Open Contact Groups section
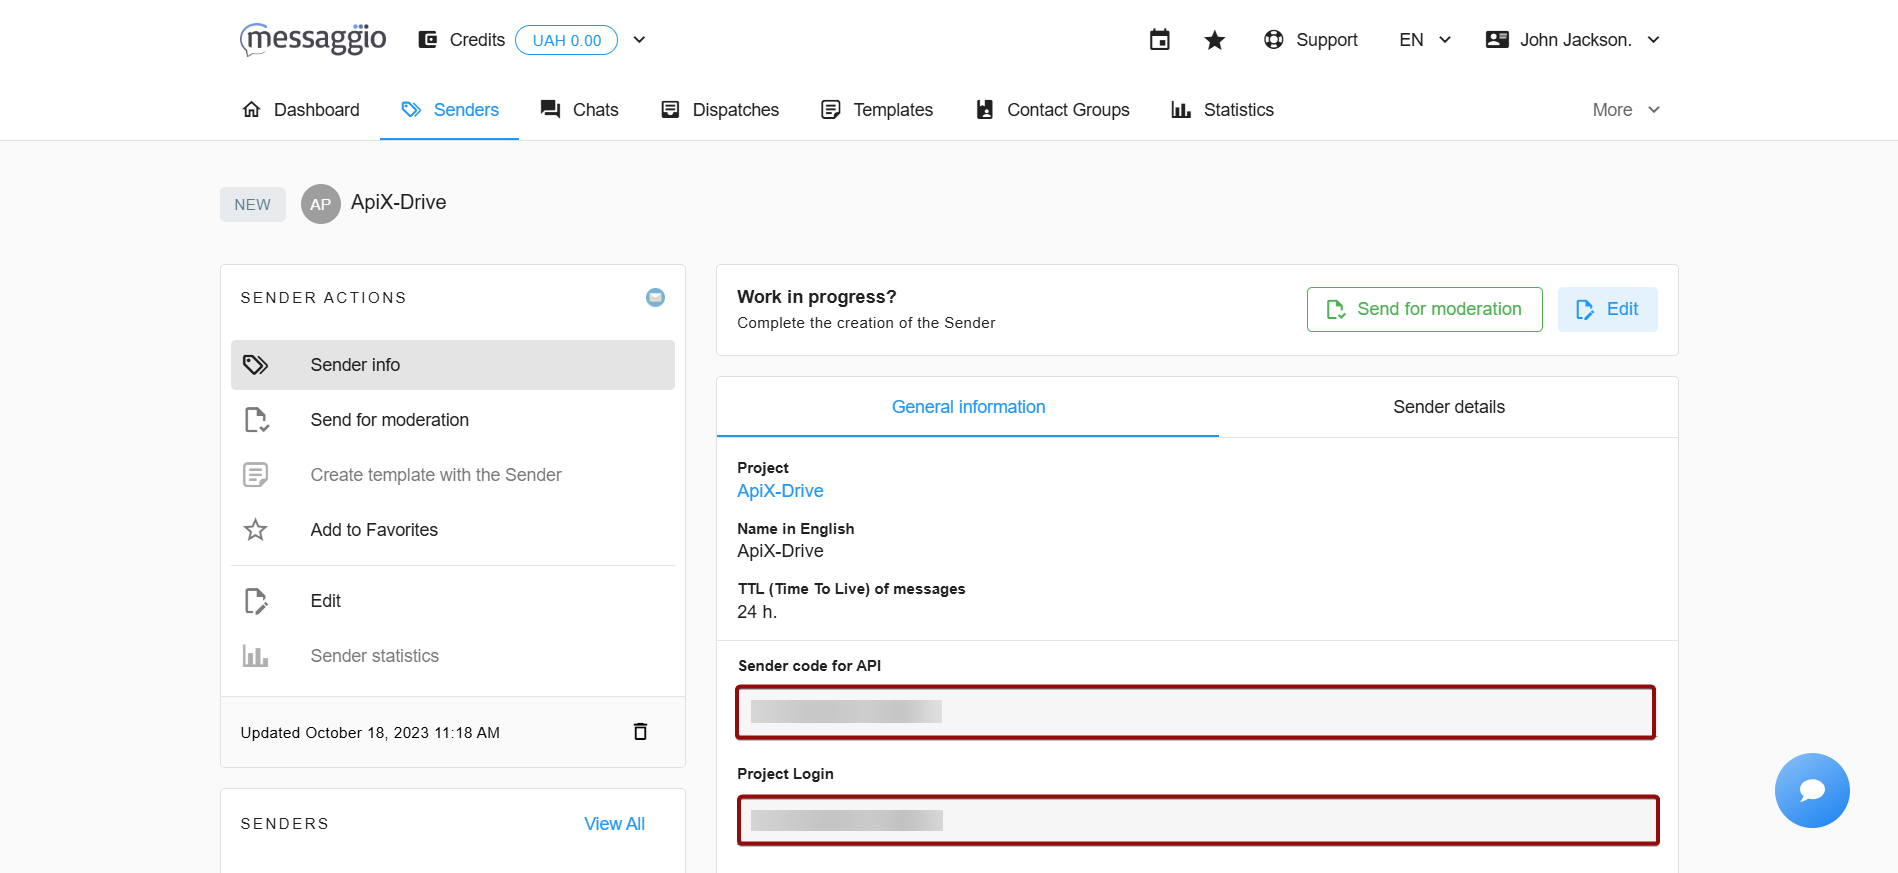1898x873 pixels. [1053, 109]
